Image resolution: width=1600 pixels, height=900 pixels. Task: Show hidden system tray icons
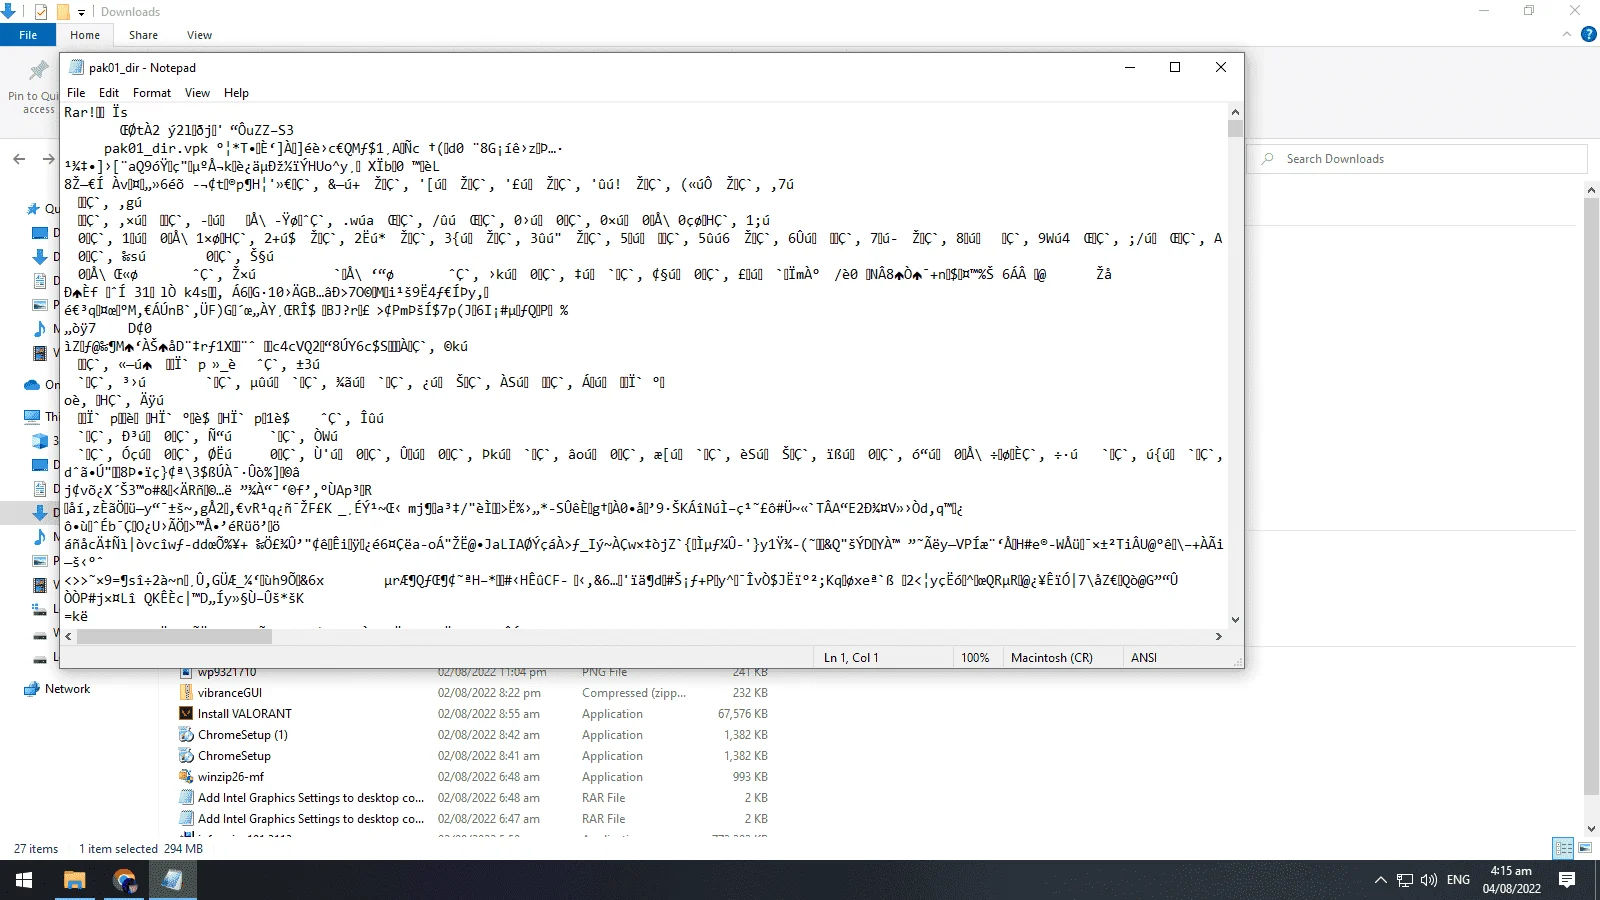(1381, 880)
